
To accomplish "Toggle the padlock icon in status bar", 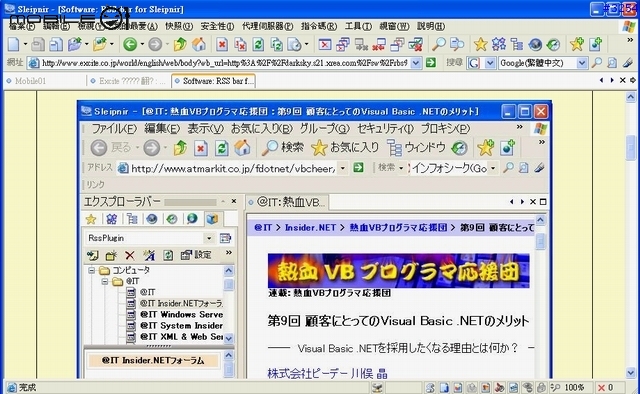I will 541,387.
